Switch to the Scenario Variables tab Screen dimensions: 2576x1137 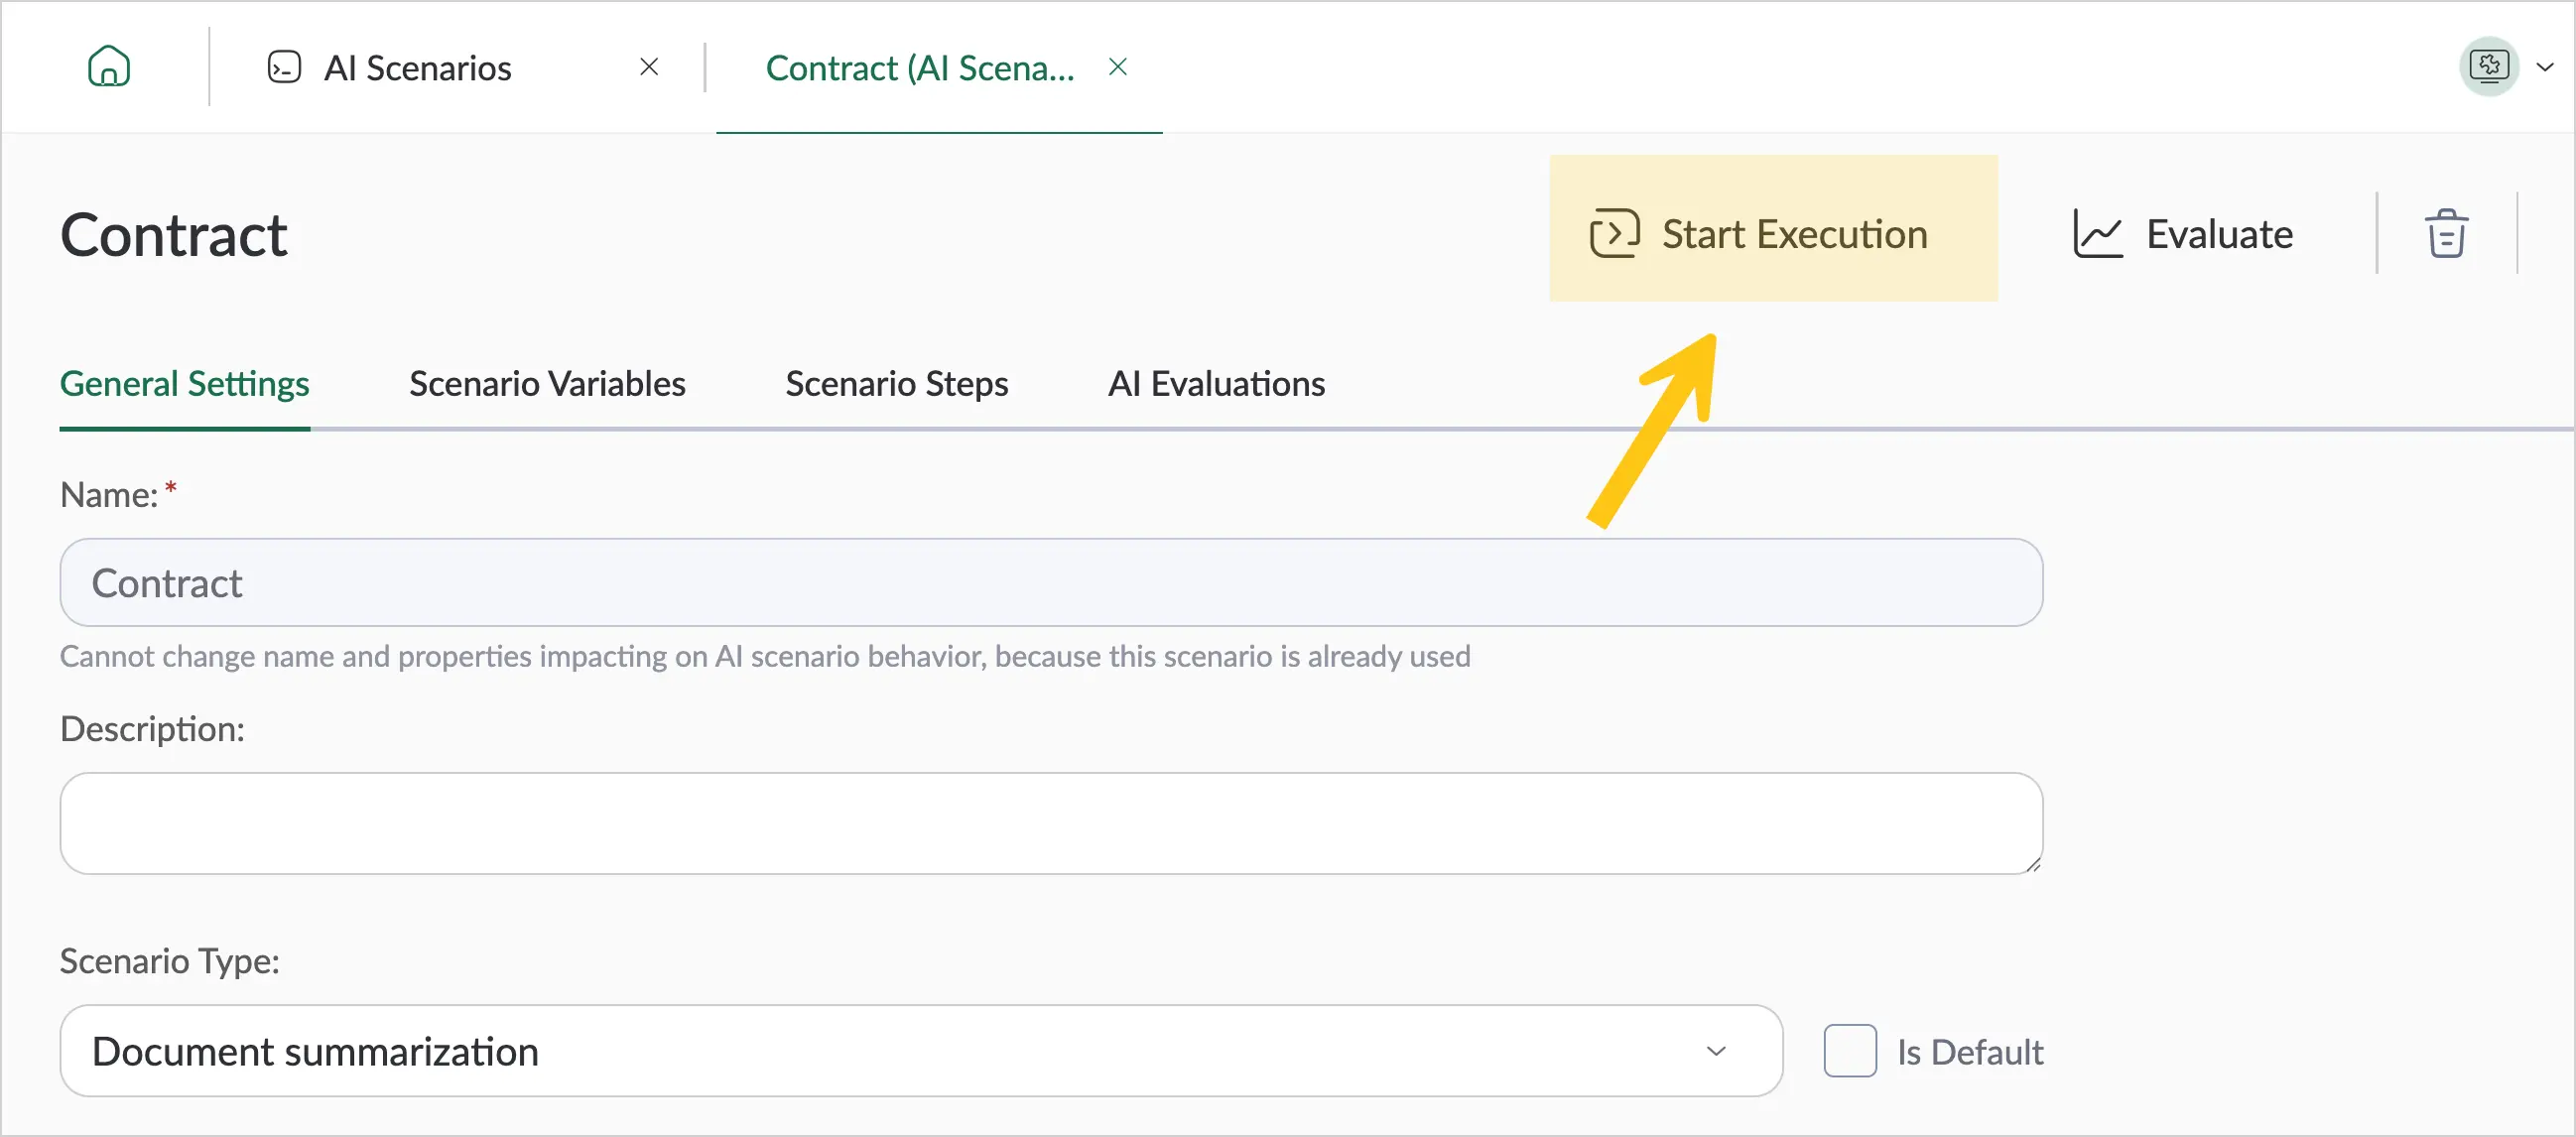click(547, 384)
